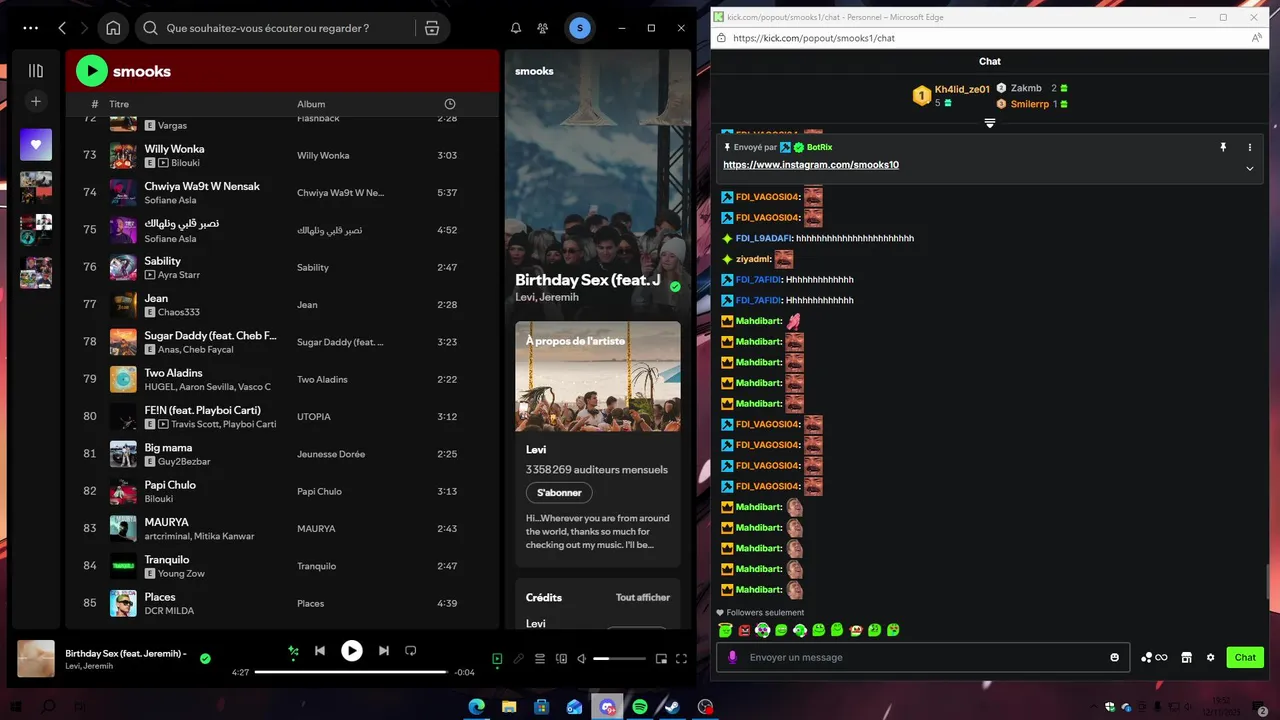Sort by duration clock column icon
The width and height of the screenshot is (1280, 720).
click(x=450, y=104)
